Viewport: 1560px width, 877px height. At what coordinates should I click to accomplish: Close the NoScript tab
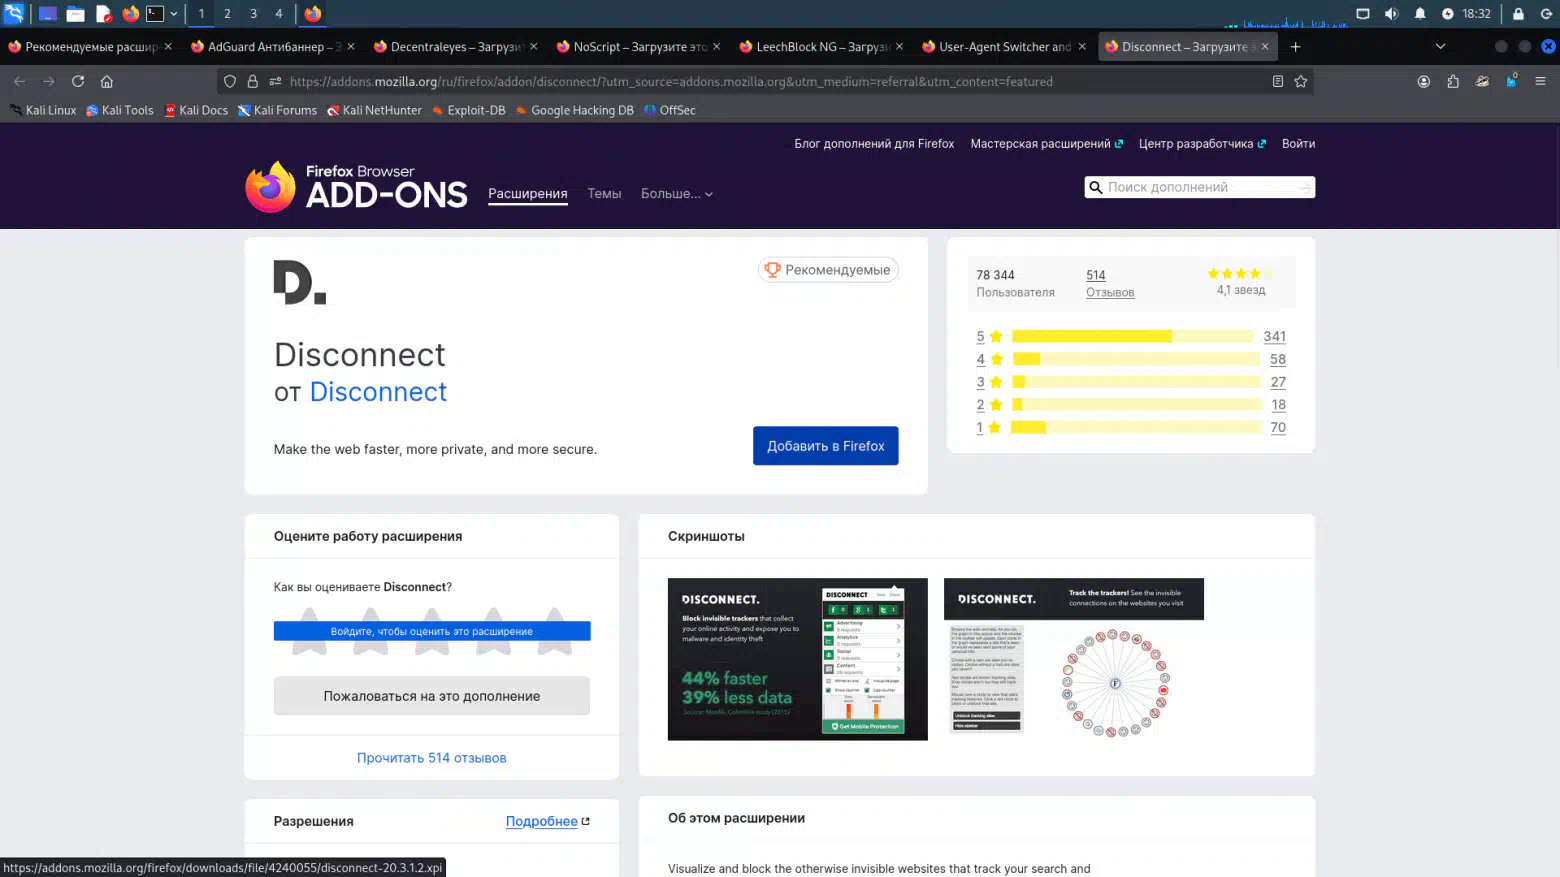point(716,47)
